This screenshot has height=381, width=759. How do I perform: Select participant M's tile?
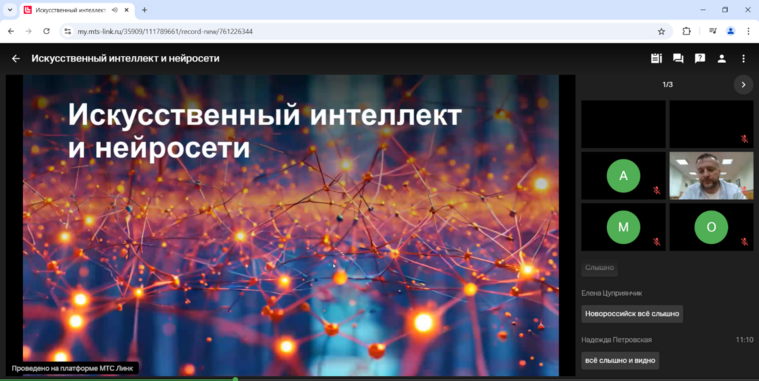[623, 227]
